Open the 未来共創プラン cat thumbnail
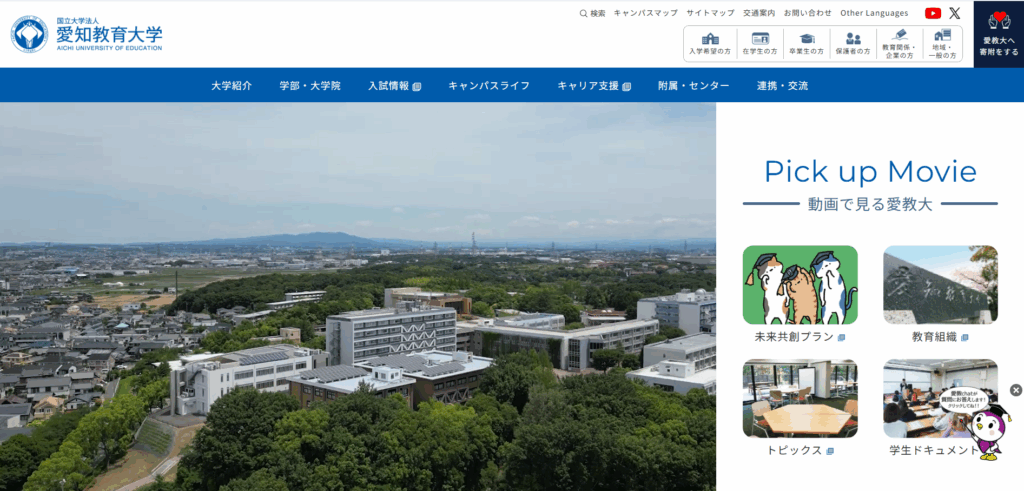The image size is (1024, 491). tap(799, 285)
